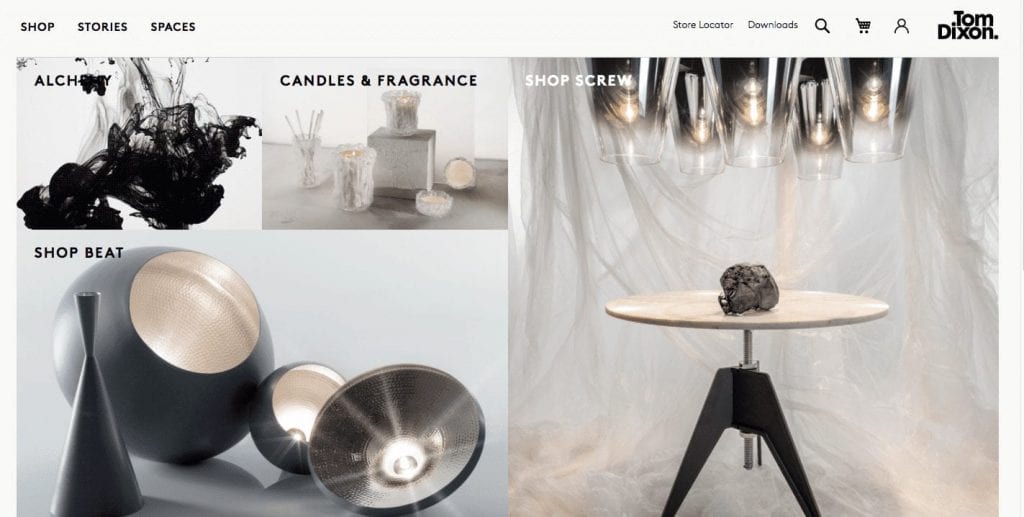This screenshot has height=517, width=1024.
Task: Open the candles on concrete block image
Action: click(x=385, y=144)
